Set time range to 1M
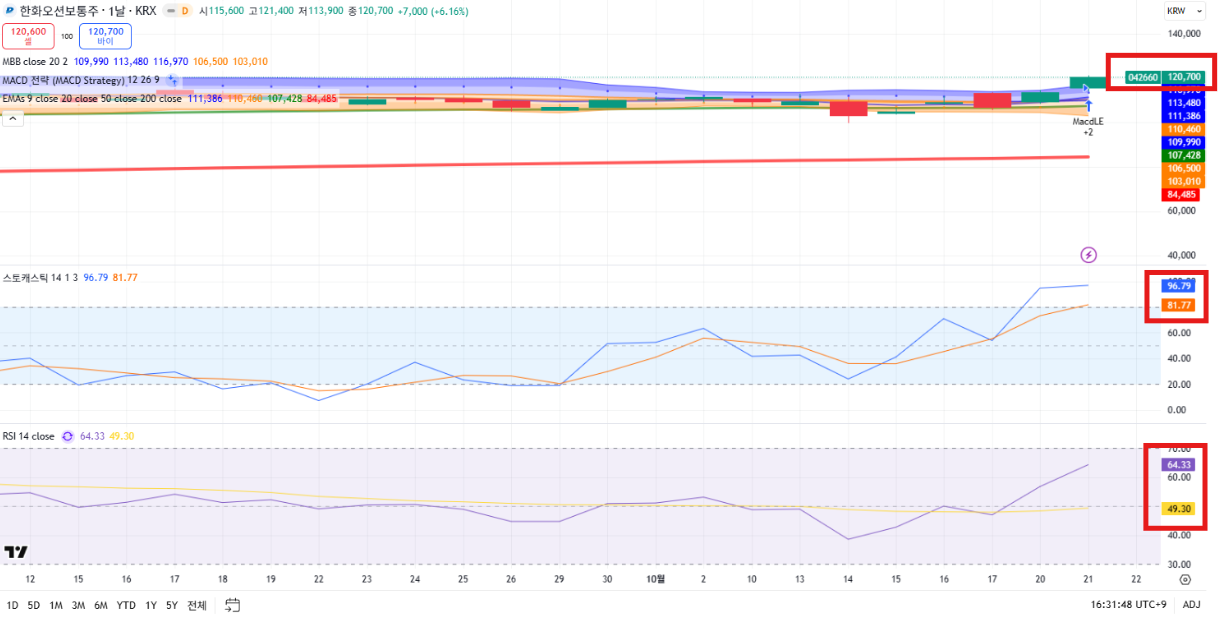1218x617 pixels. pos(56,605)
